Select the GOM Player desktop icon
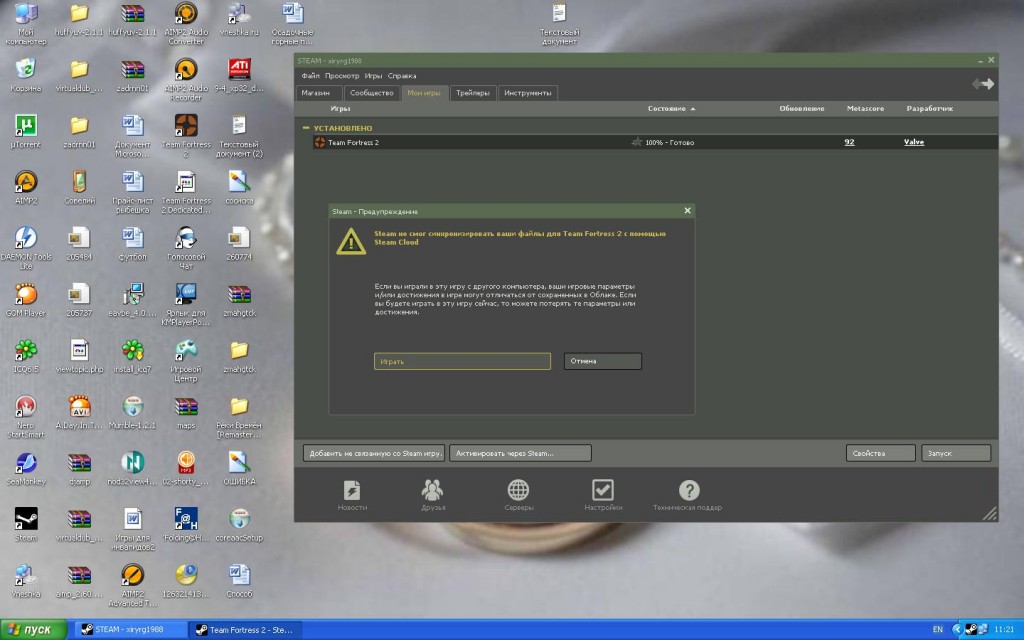Viewport: 1024px width, 640px height. point(26,300)
